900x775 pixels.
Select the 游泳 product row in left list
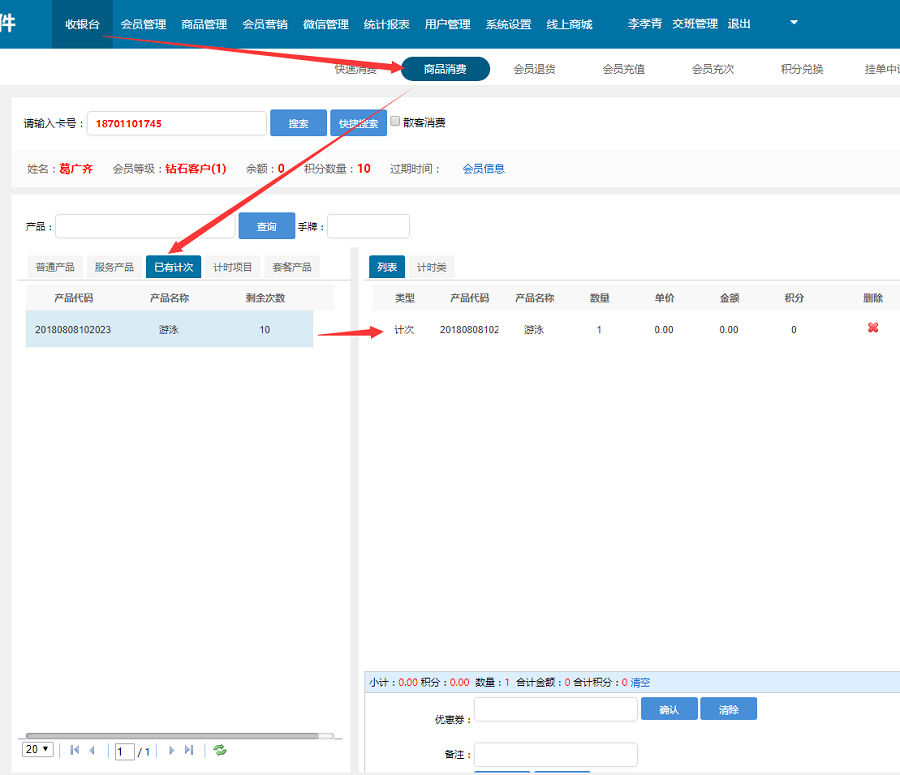(169, 329)
